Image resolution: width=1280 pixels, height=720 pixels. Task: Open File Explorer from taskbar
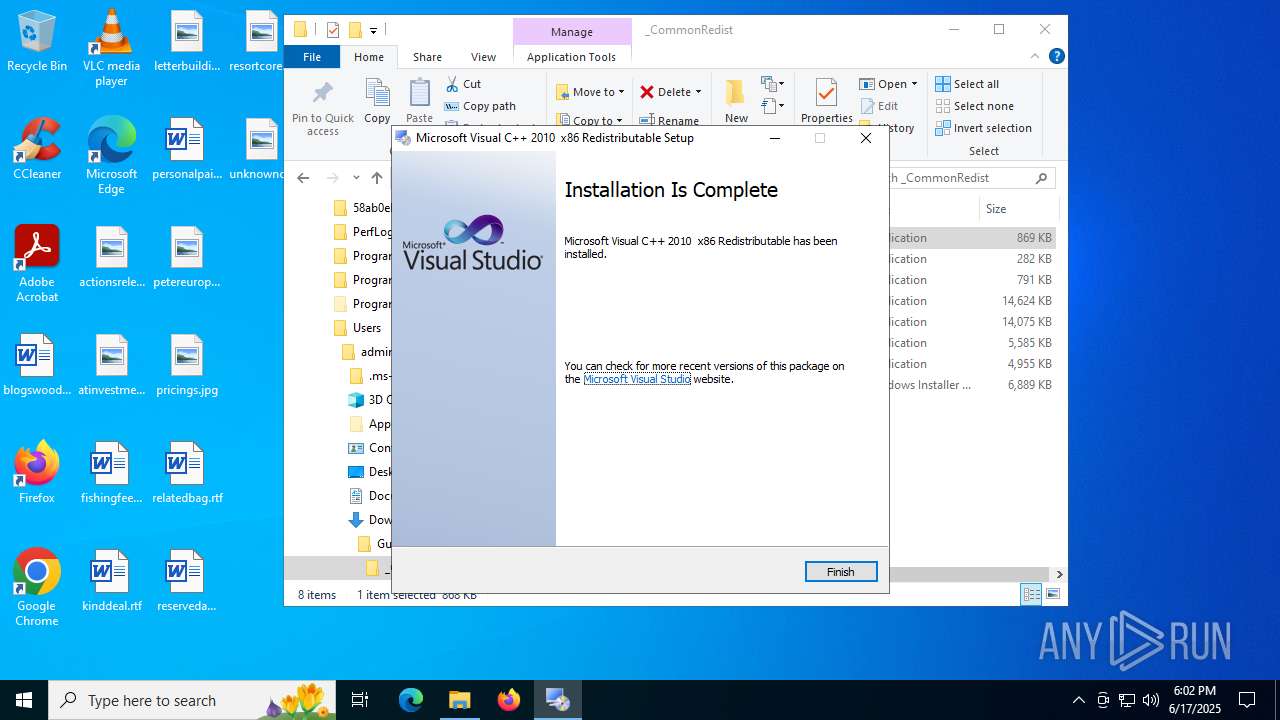pos(460,700)
